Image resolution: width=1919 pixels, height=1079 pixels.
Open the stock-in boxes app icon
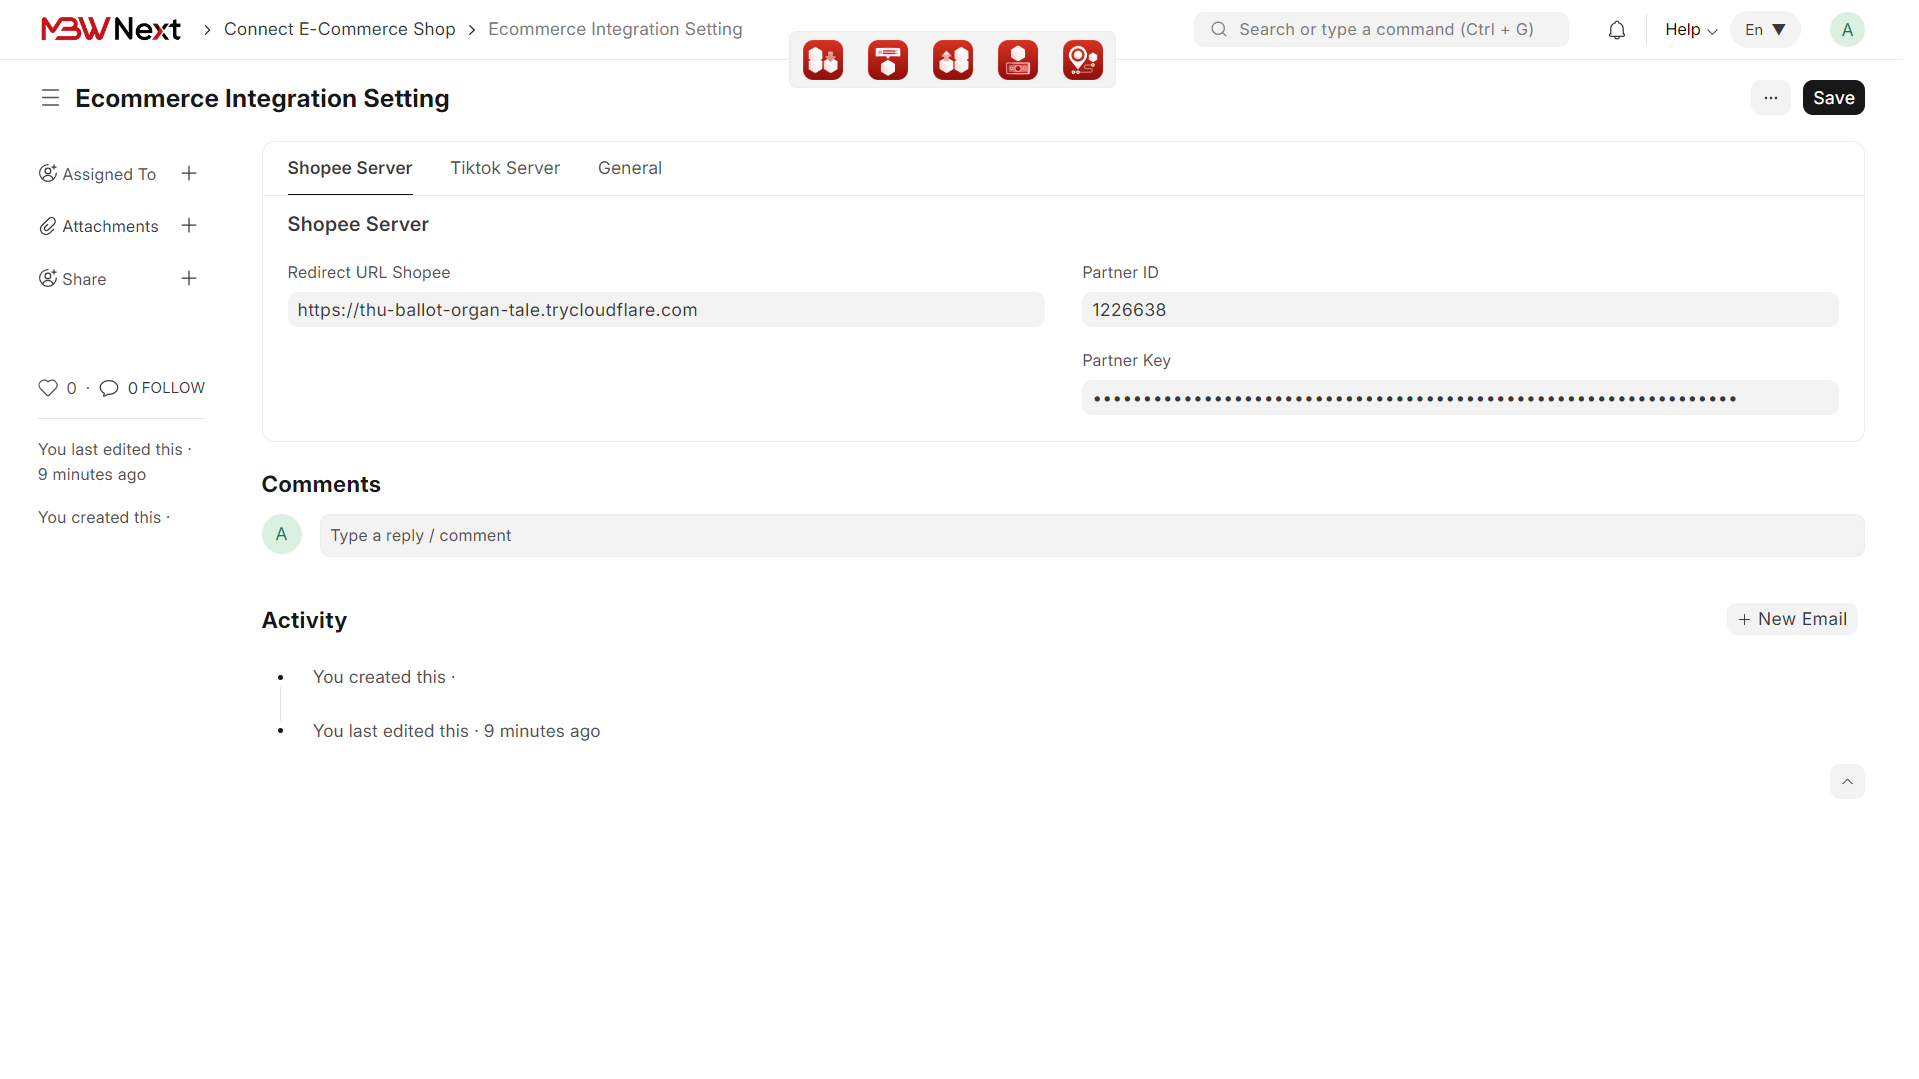click(x=822, y=60)
